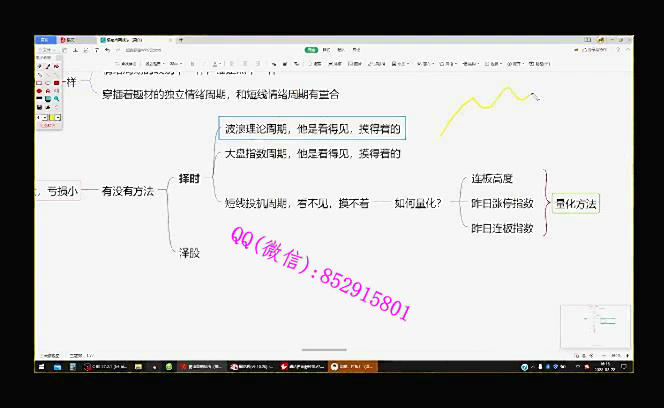Select the green highlighted ribbon tab
This screenshot has height=408, width=664.
[x=311, y=48]
